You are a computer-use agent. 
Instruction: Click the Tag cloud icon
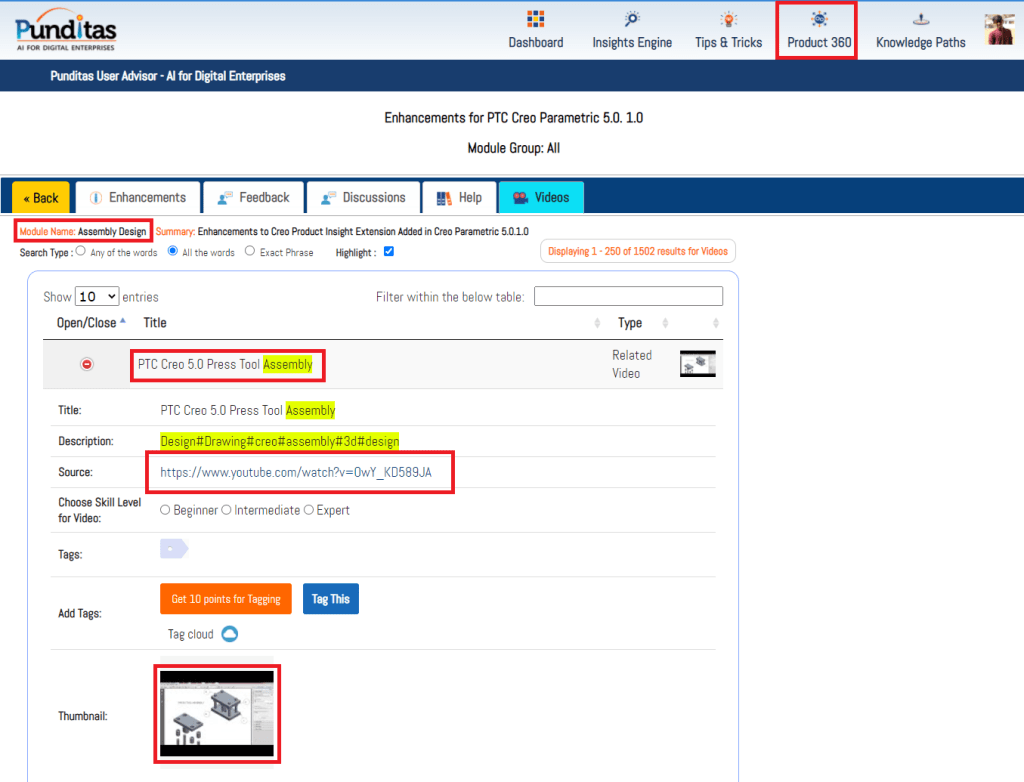coord(230,634)
